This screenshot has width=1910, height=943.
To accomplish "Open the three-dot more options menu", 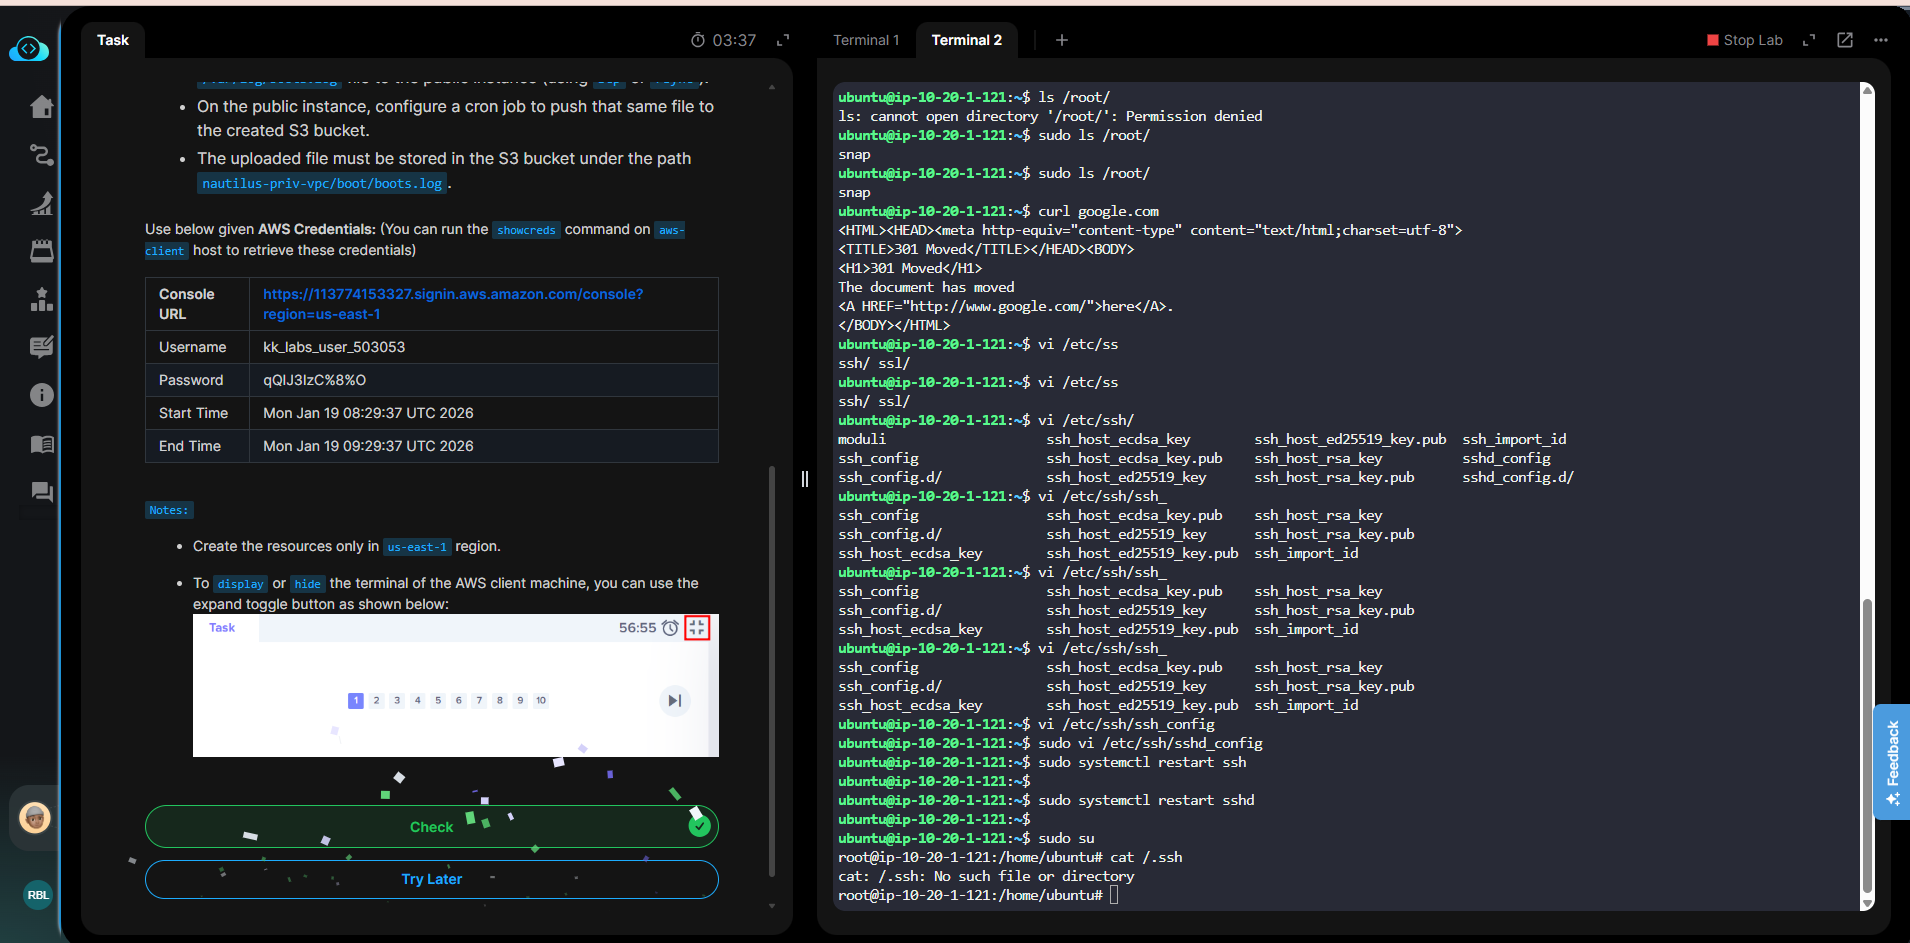I will 1881,40.
